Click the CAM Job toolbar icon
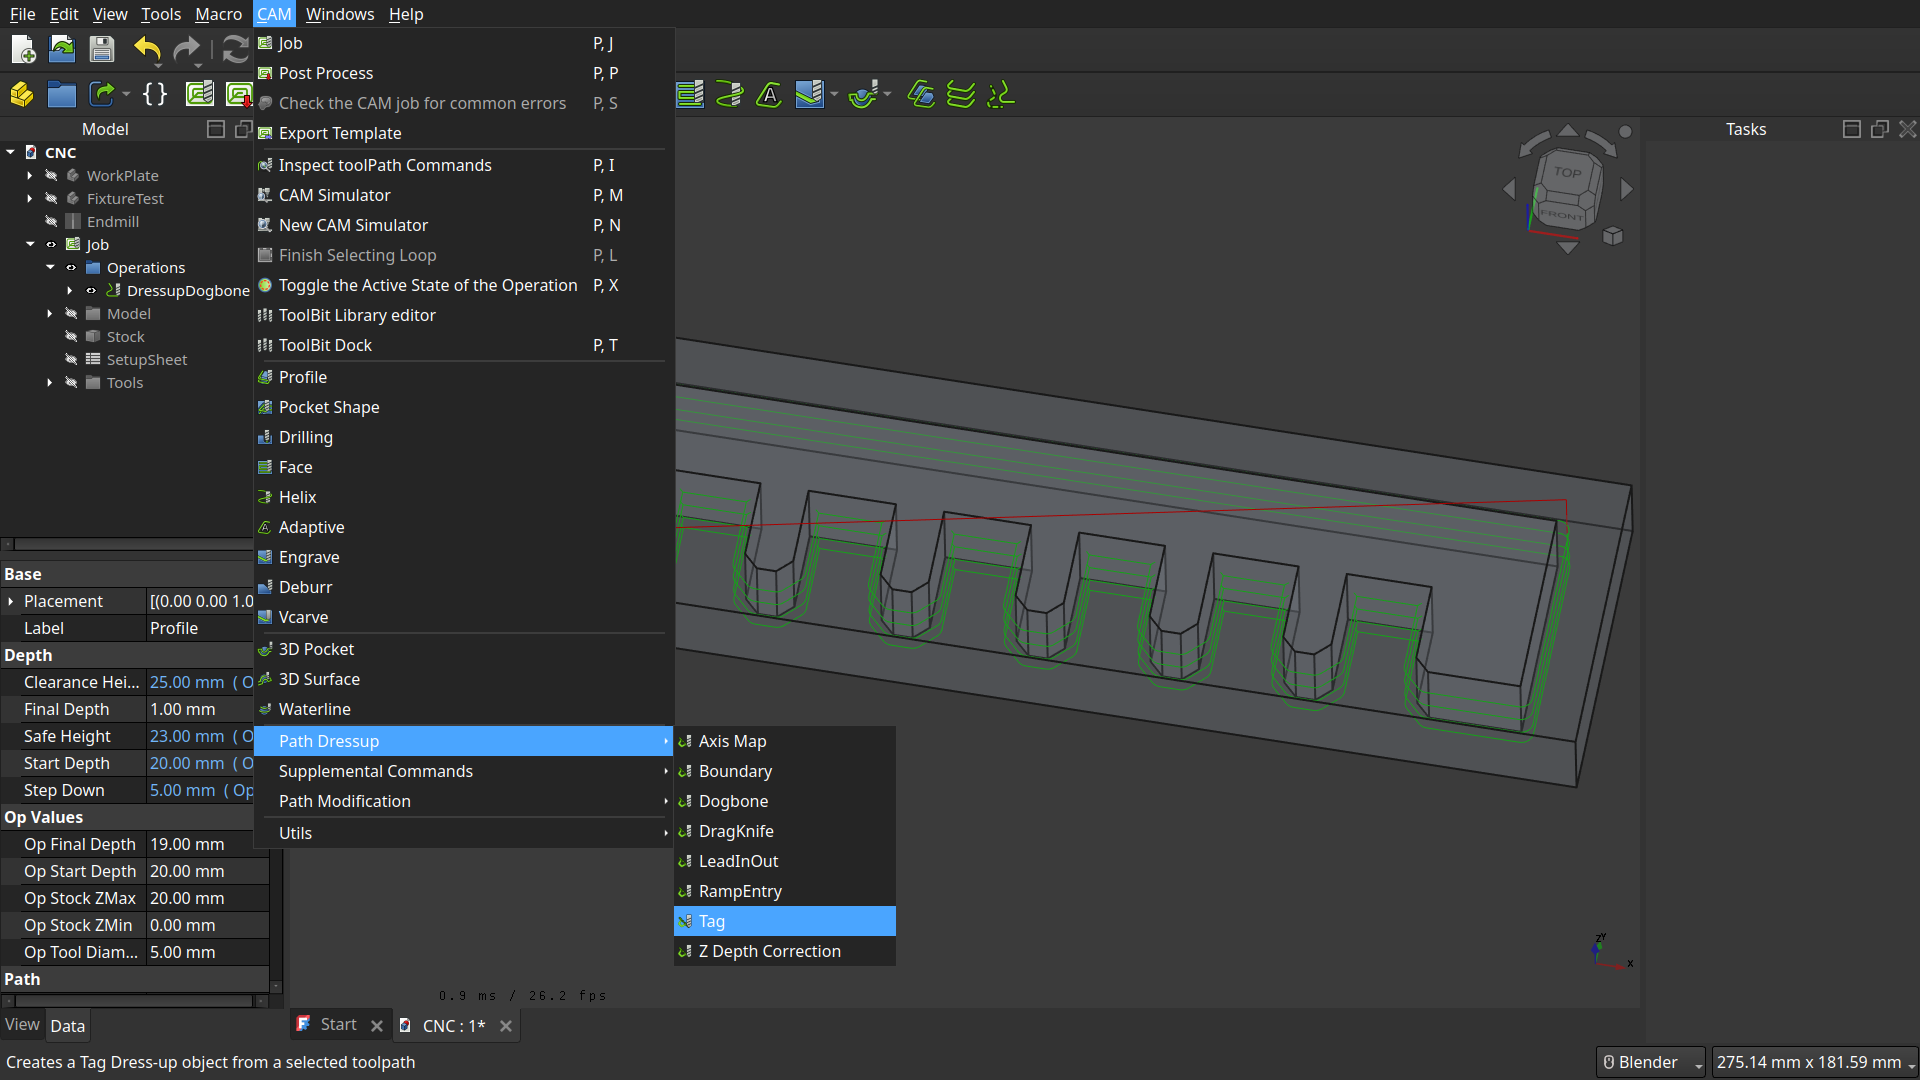The image size is (1920, 1080). [200, 95]
